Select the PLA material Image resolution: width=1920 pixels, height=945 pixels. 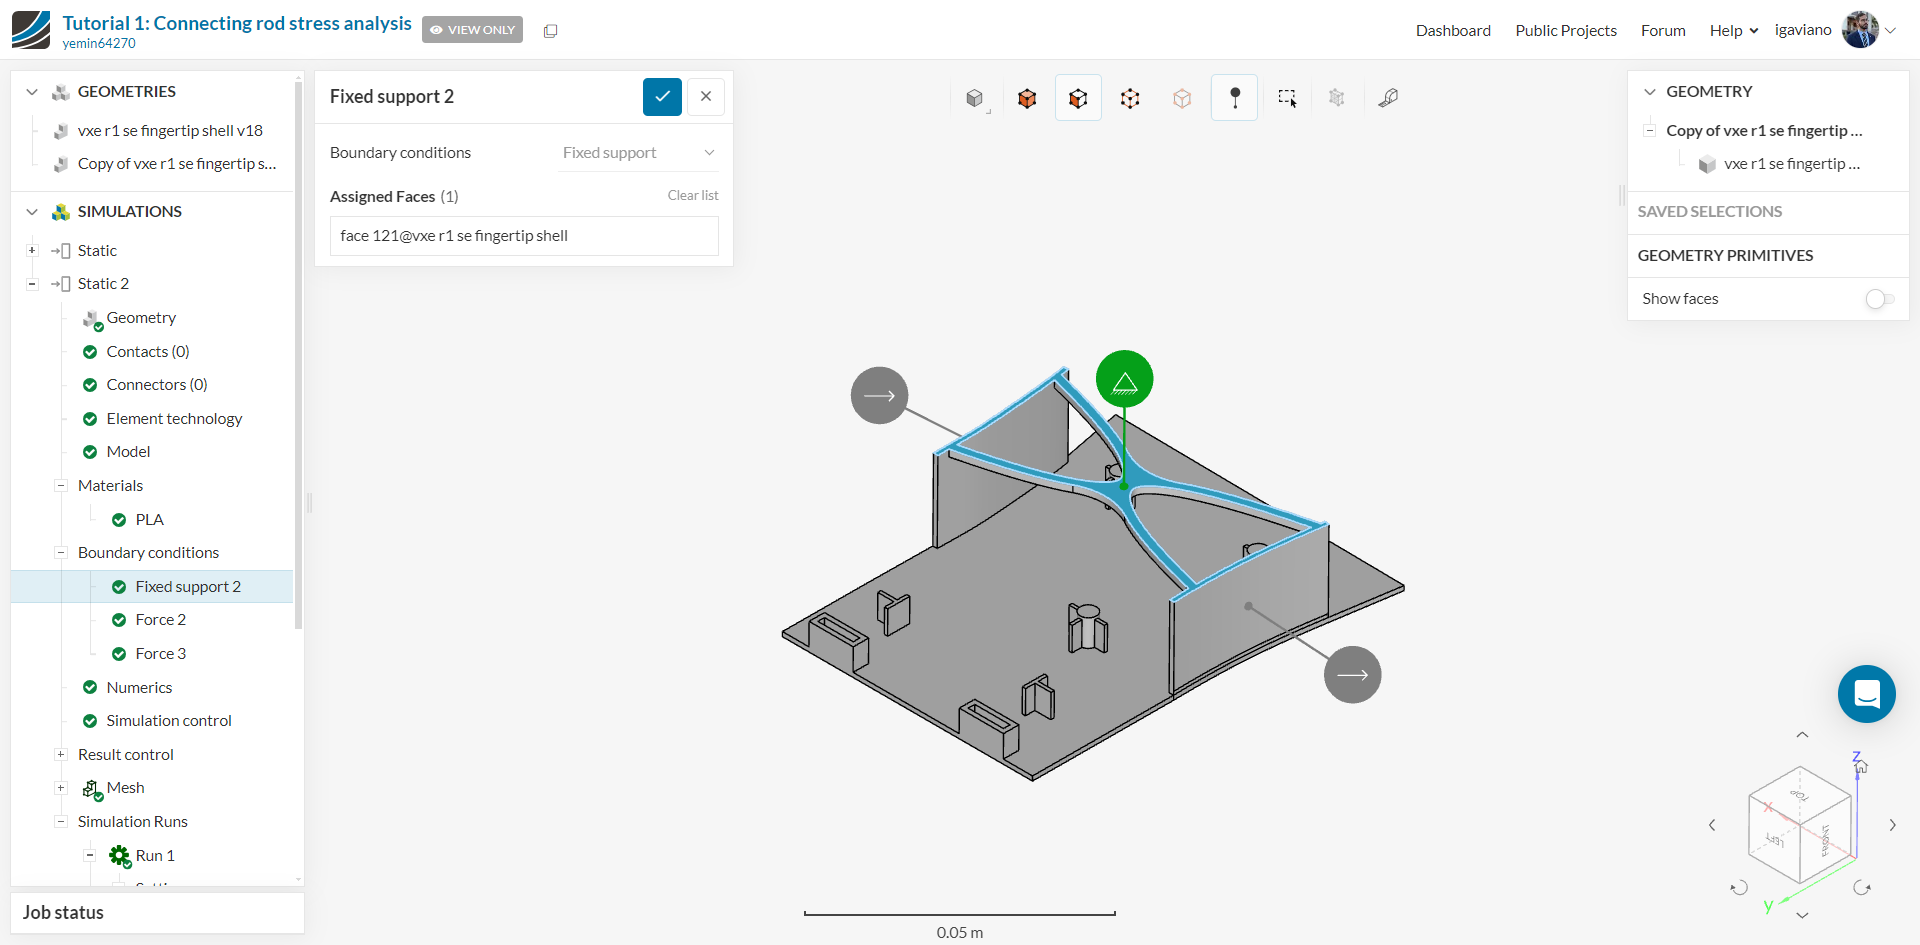(x=149, y=520)
